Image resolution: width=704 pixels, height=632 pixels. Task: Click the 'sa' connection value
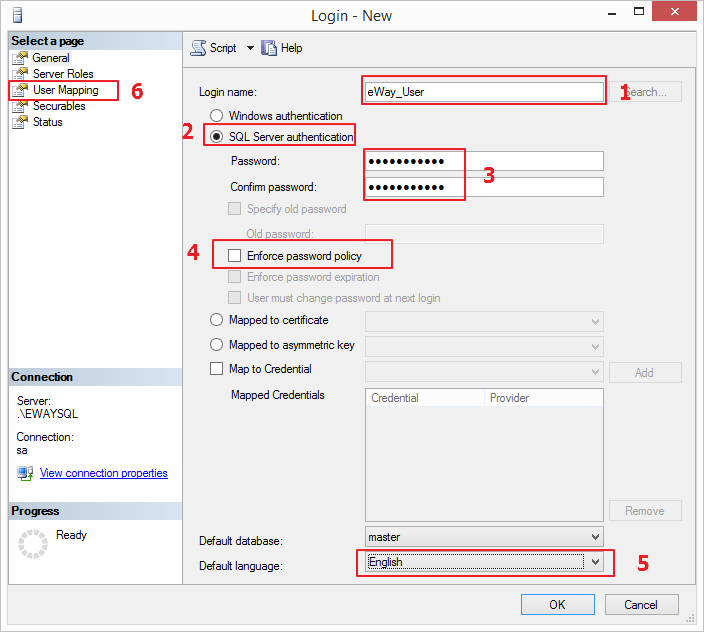(22, 450)
